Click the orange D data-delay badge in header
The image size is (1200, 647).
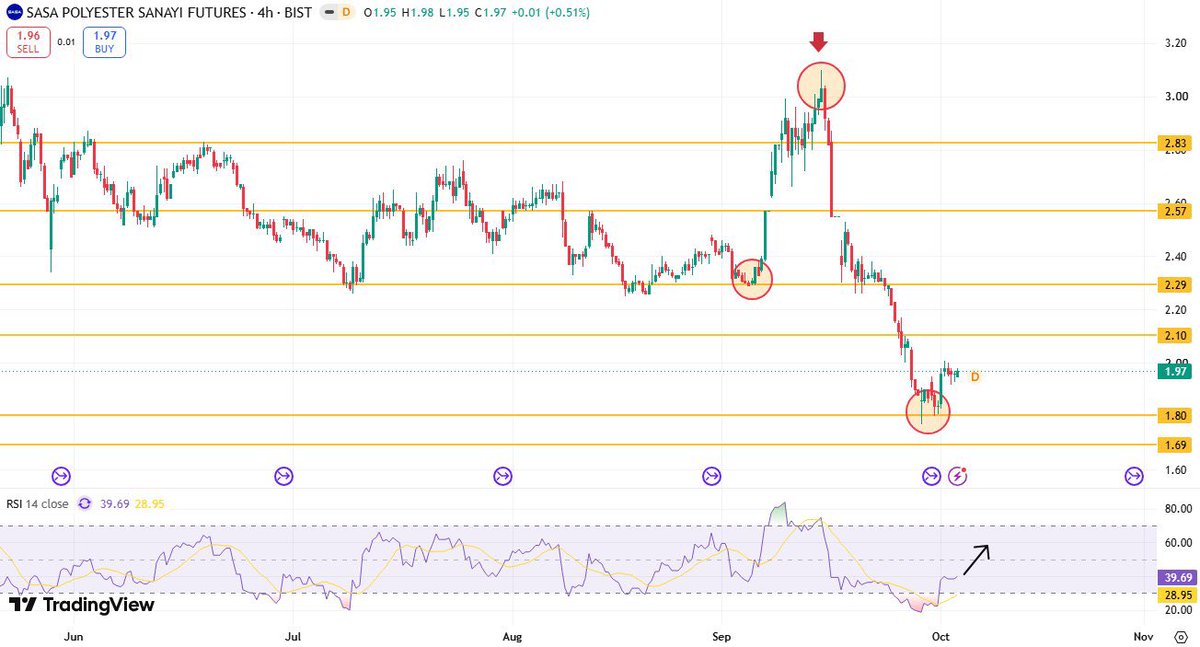[346, 13]
